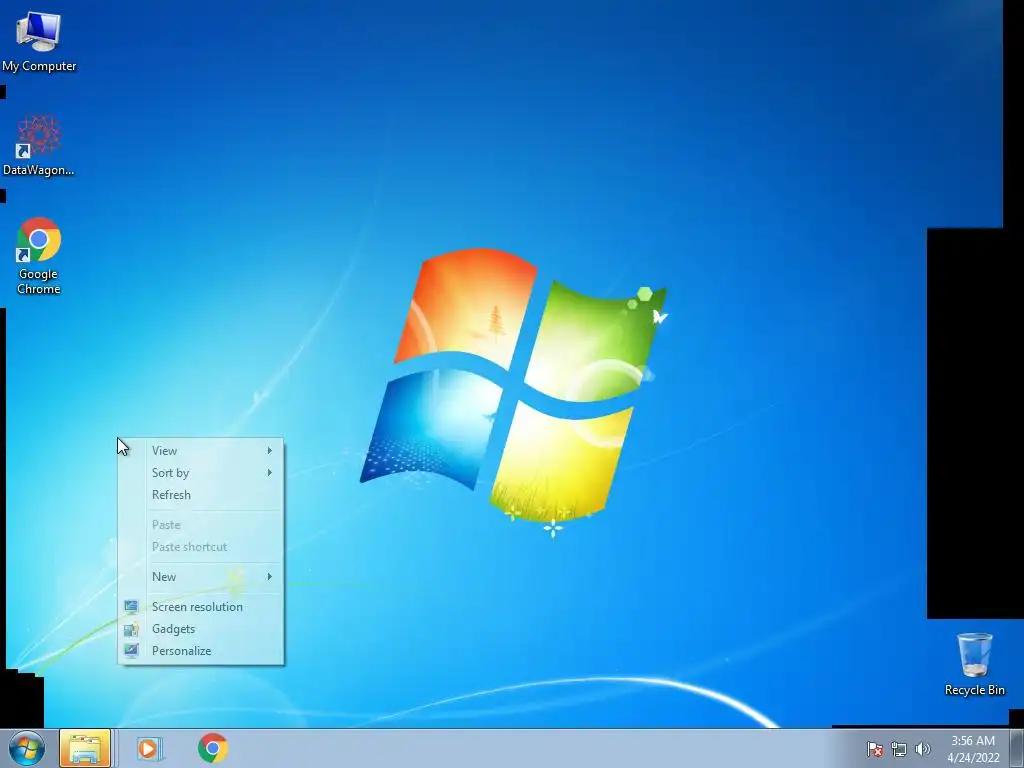
Task: Choose Gadgets from the context menu
Action: (x=201, y=629)
